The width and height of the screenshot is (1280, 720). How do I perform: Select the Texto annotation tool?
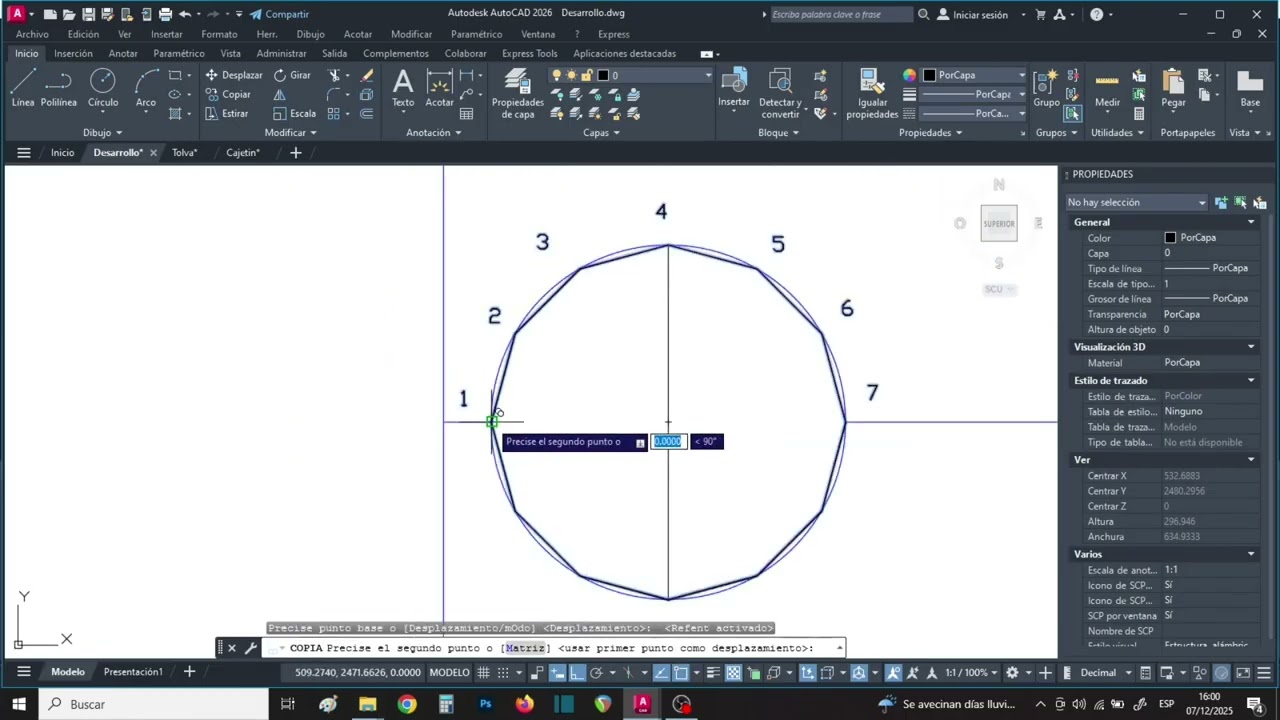point(403,88)
